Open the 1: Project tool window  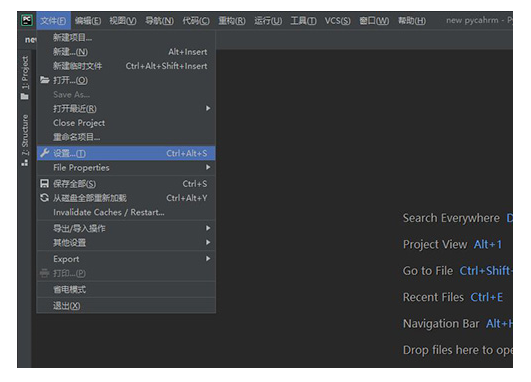click(25, 78)
